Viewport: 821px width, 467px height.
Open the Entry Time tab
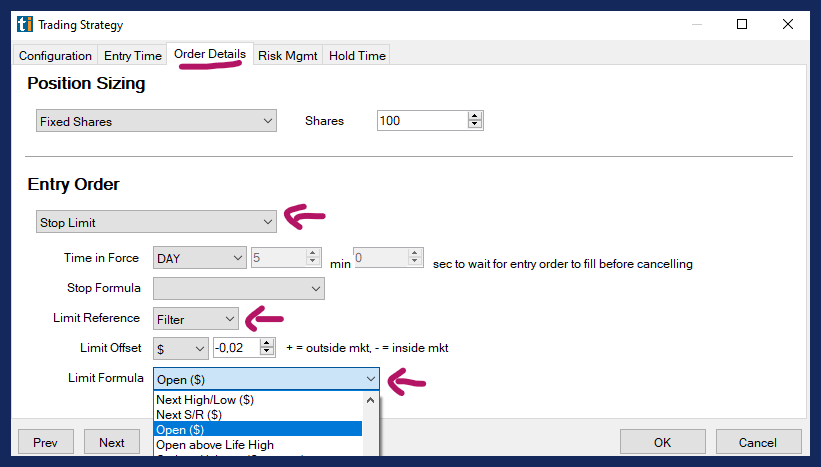133,56
